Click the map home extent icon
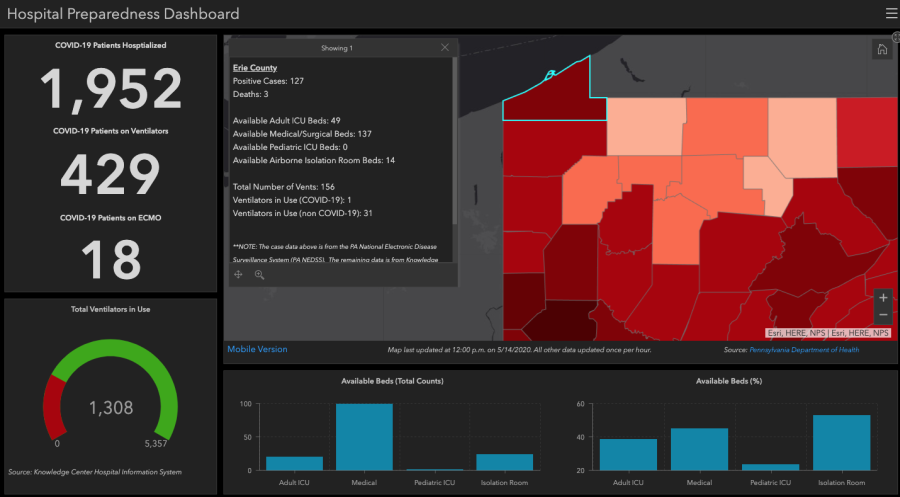900x497 pixels. click(882, 49)
